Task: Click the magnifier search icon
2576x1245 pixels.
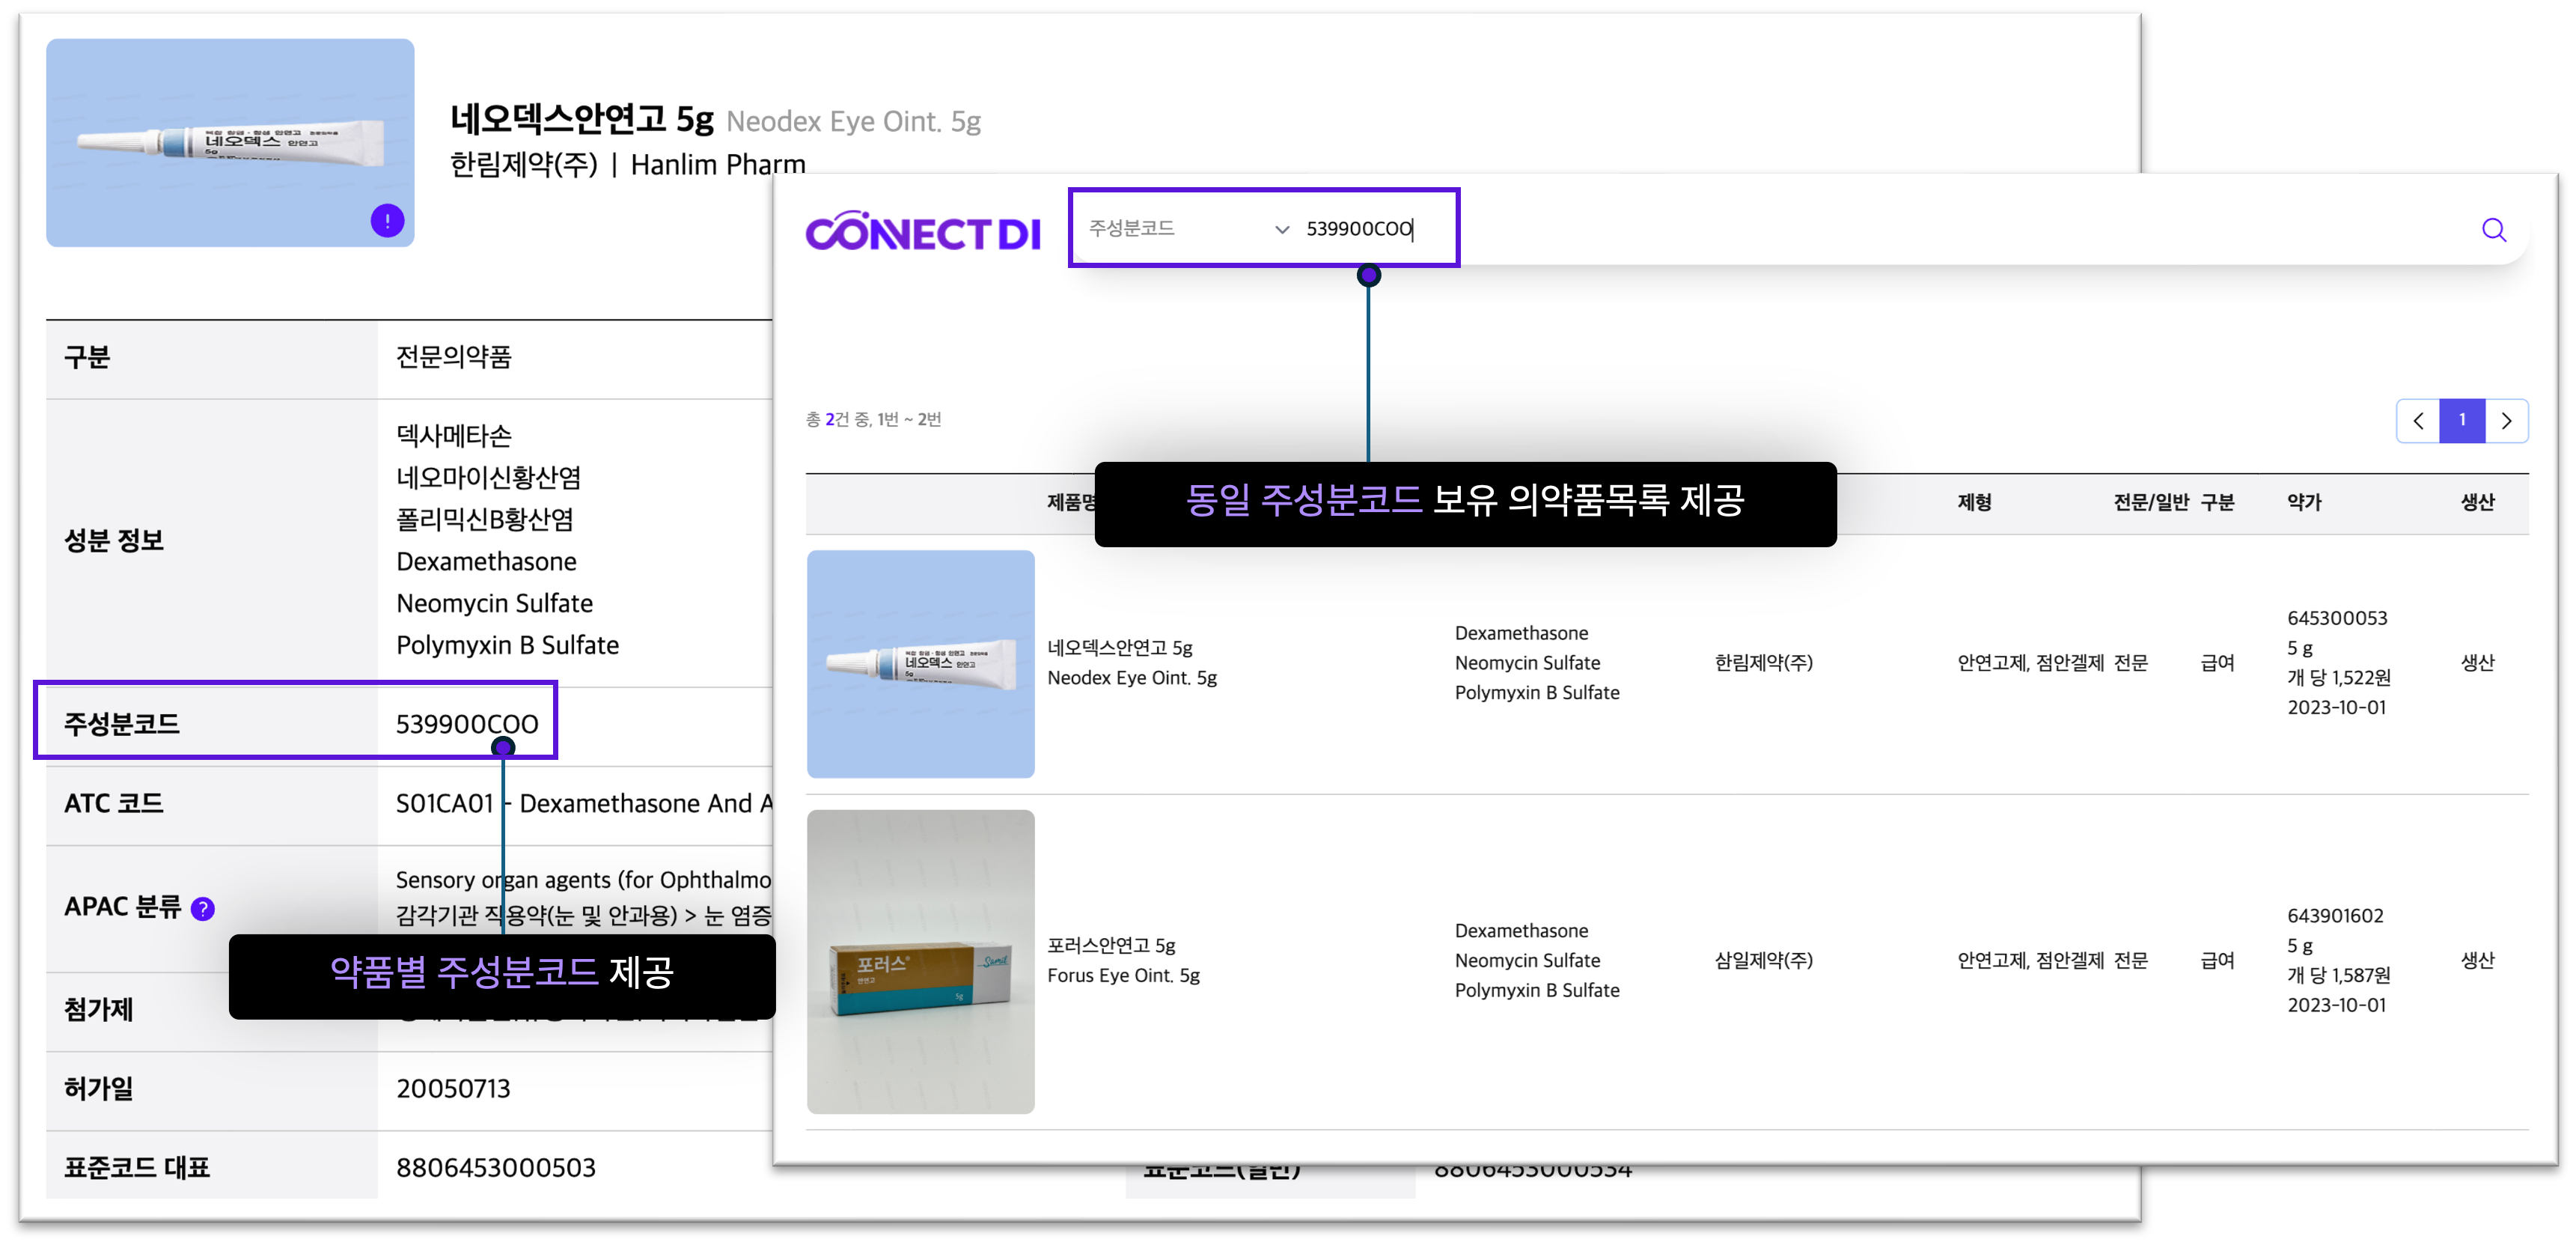Action: [2493, 230]
